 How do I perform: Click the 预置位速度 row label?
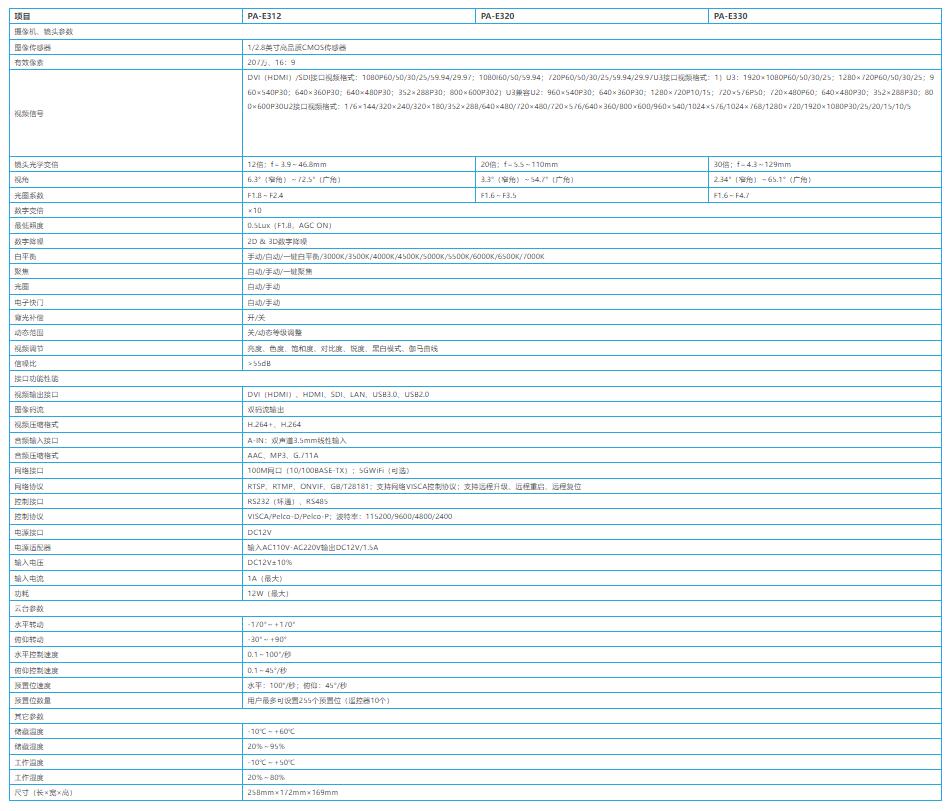click(33, 686)
